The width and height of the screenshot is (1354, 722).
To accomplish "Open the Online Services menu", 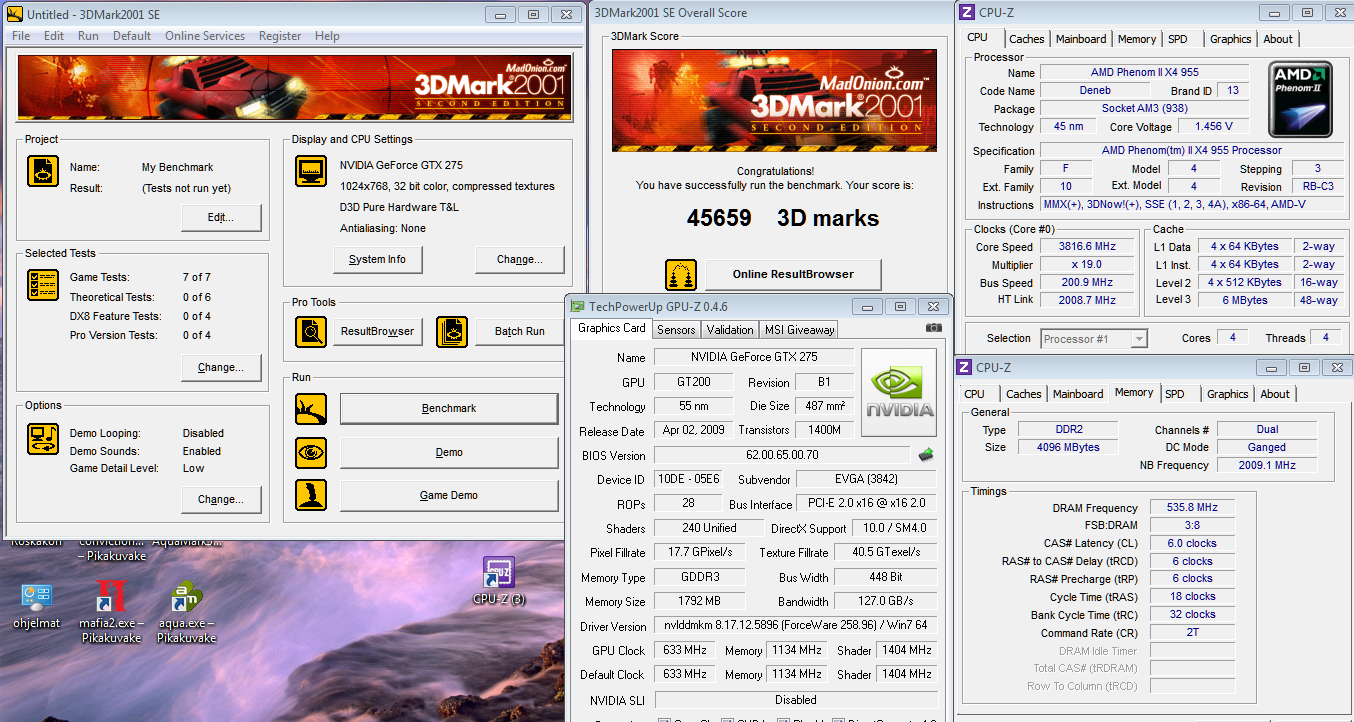I will click(205, 36).
